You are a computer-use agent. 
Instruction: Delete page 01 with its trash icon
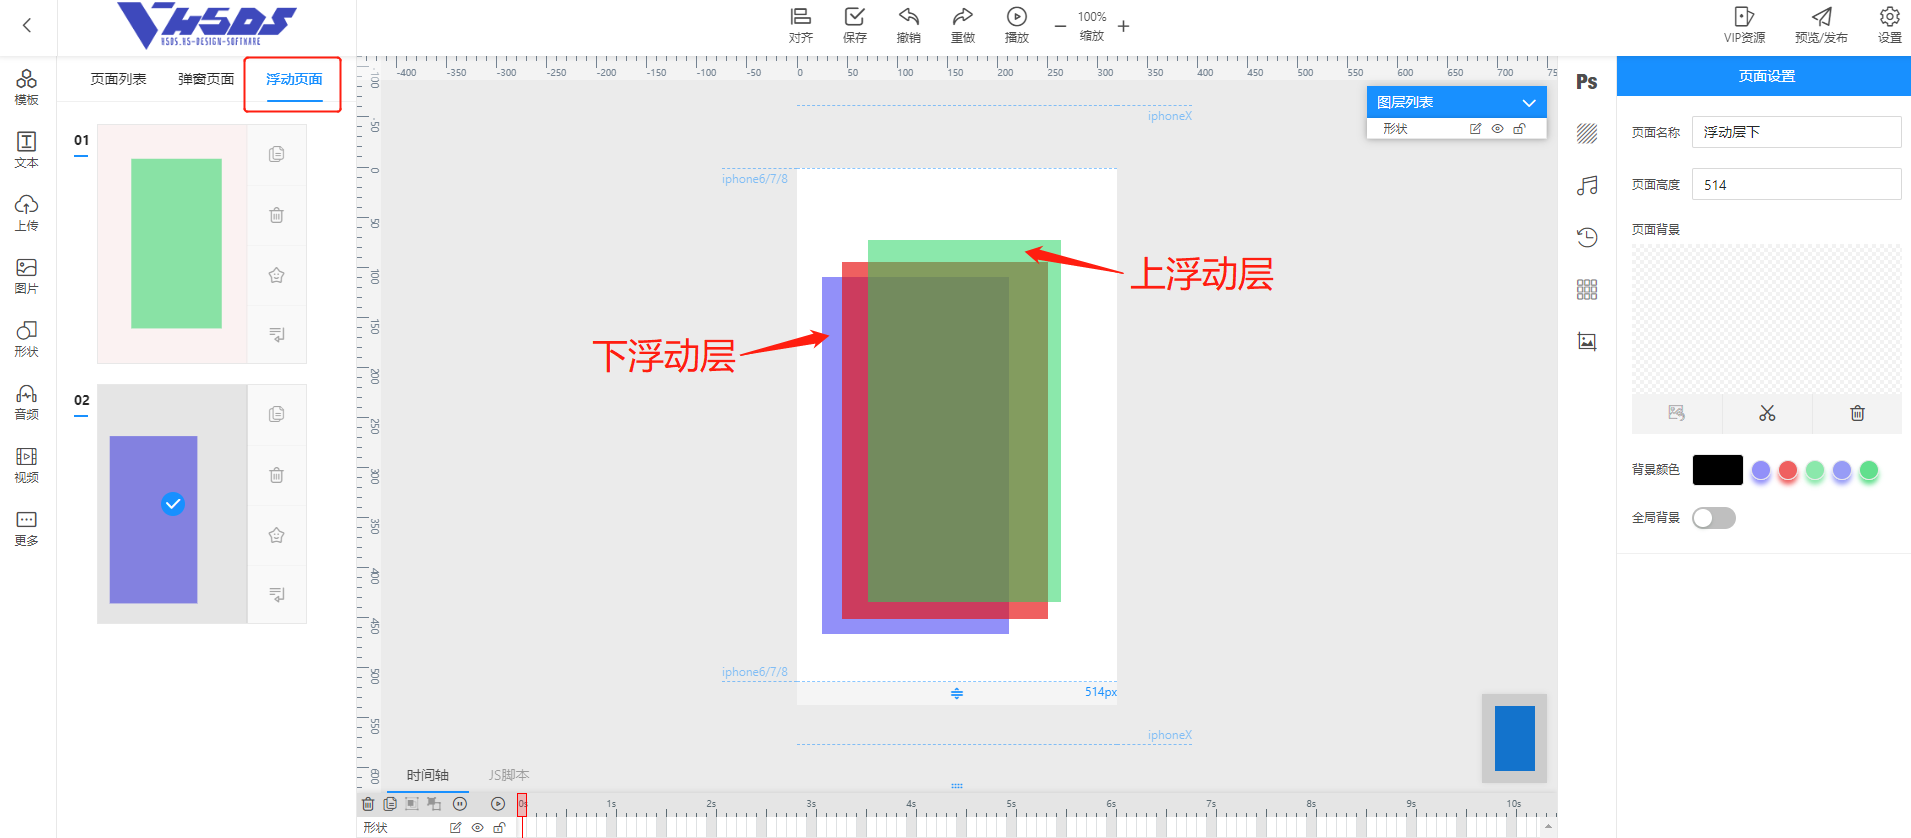[x=277, y=215]
